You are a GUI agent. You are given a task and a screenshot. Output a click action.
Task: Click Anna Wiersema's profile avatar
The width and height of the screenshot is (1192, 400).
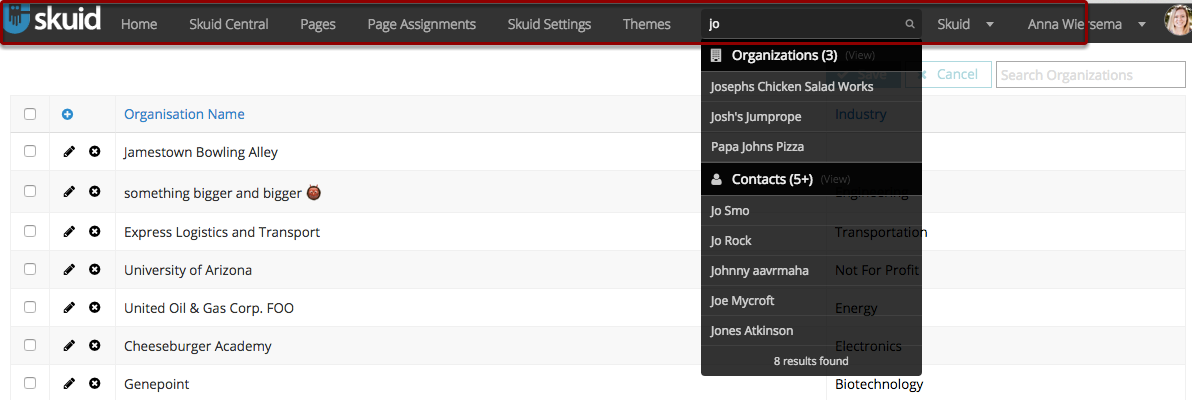coord(1177,22)
